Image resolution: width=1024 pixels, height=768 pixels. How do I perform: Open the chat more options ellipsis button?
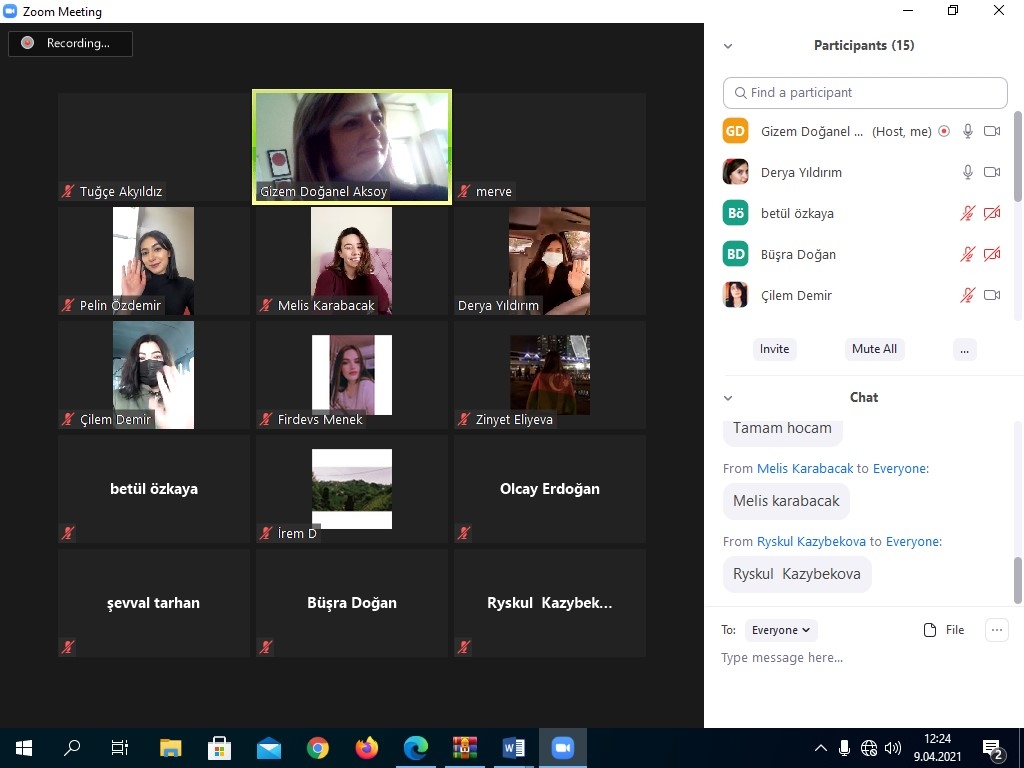click(x=996, y=630)
